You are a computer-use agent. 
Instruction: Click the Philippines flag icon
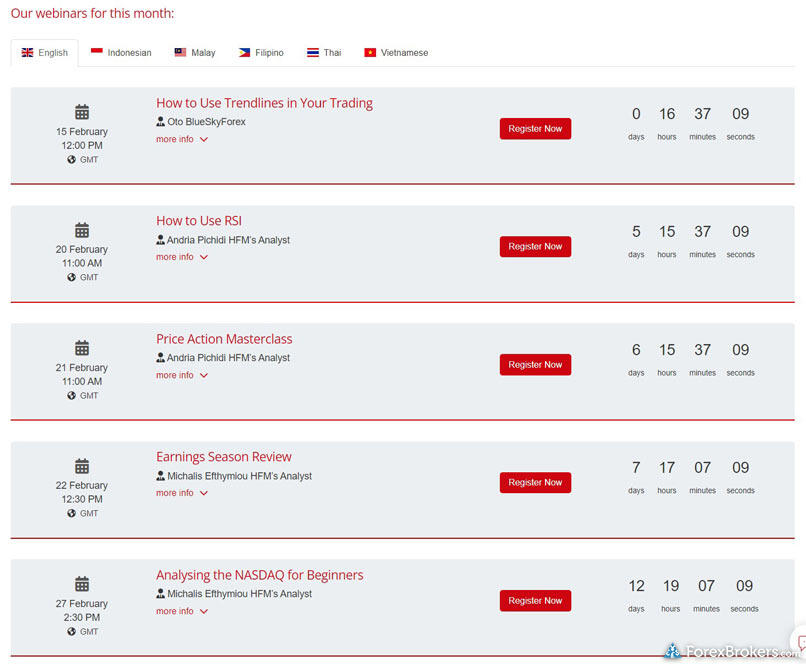coord(244,52)
